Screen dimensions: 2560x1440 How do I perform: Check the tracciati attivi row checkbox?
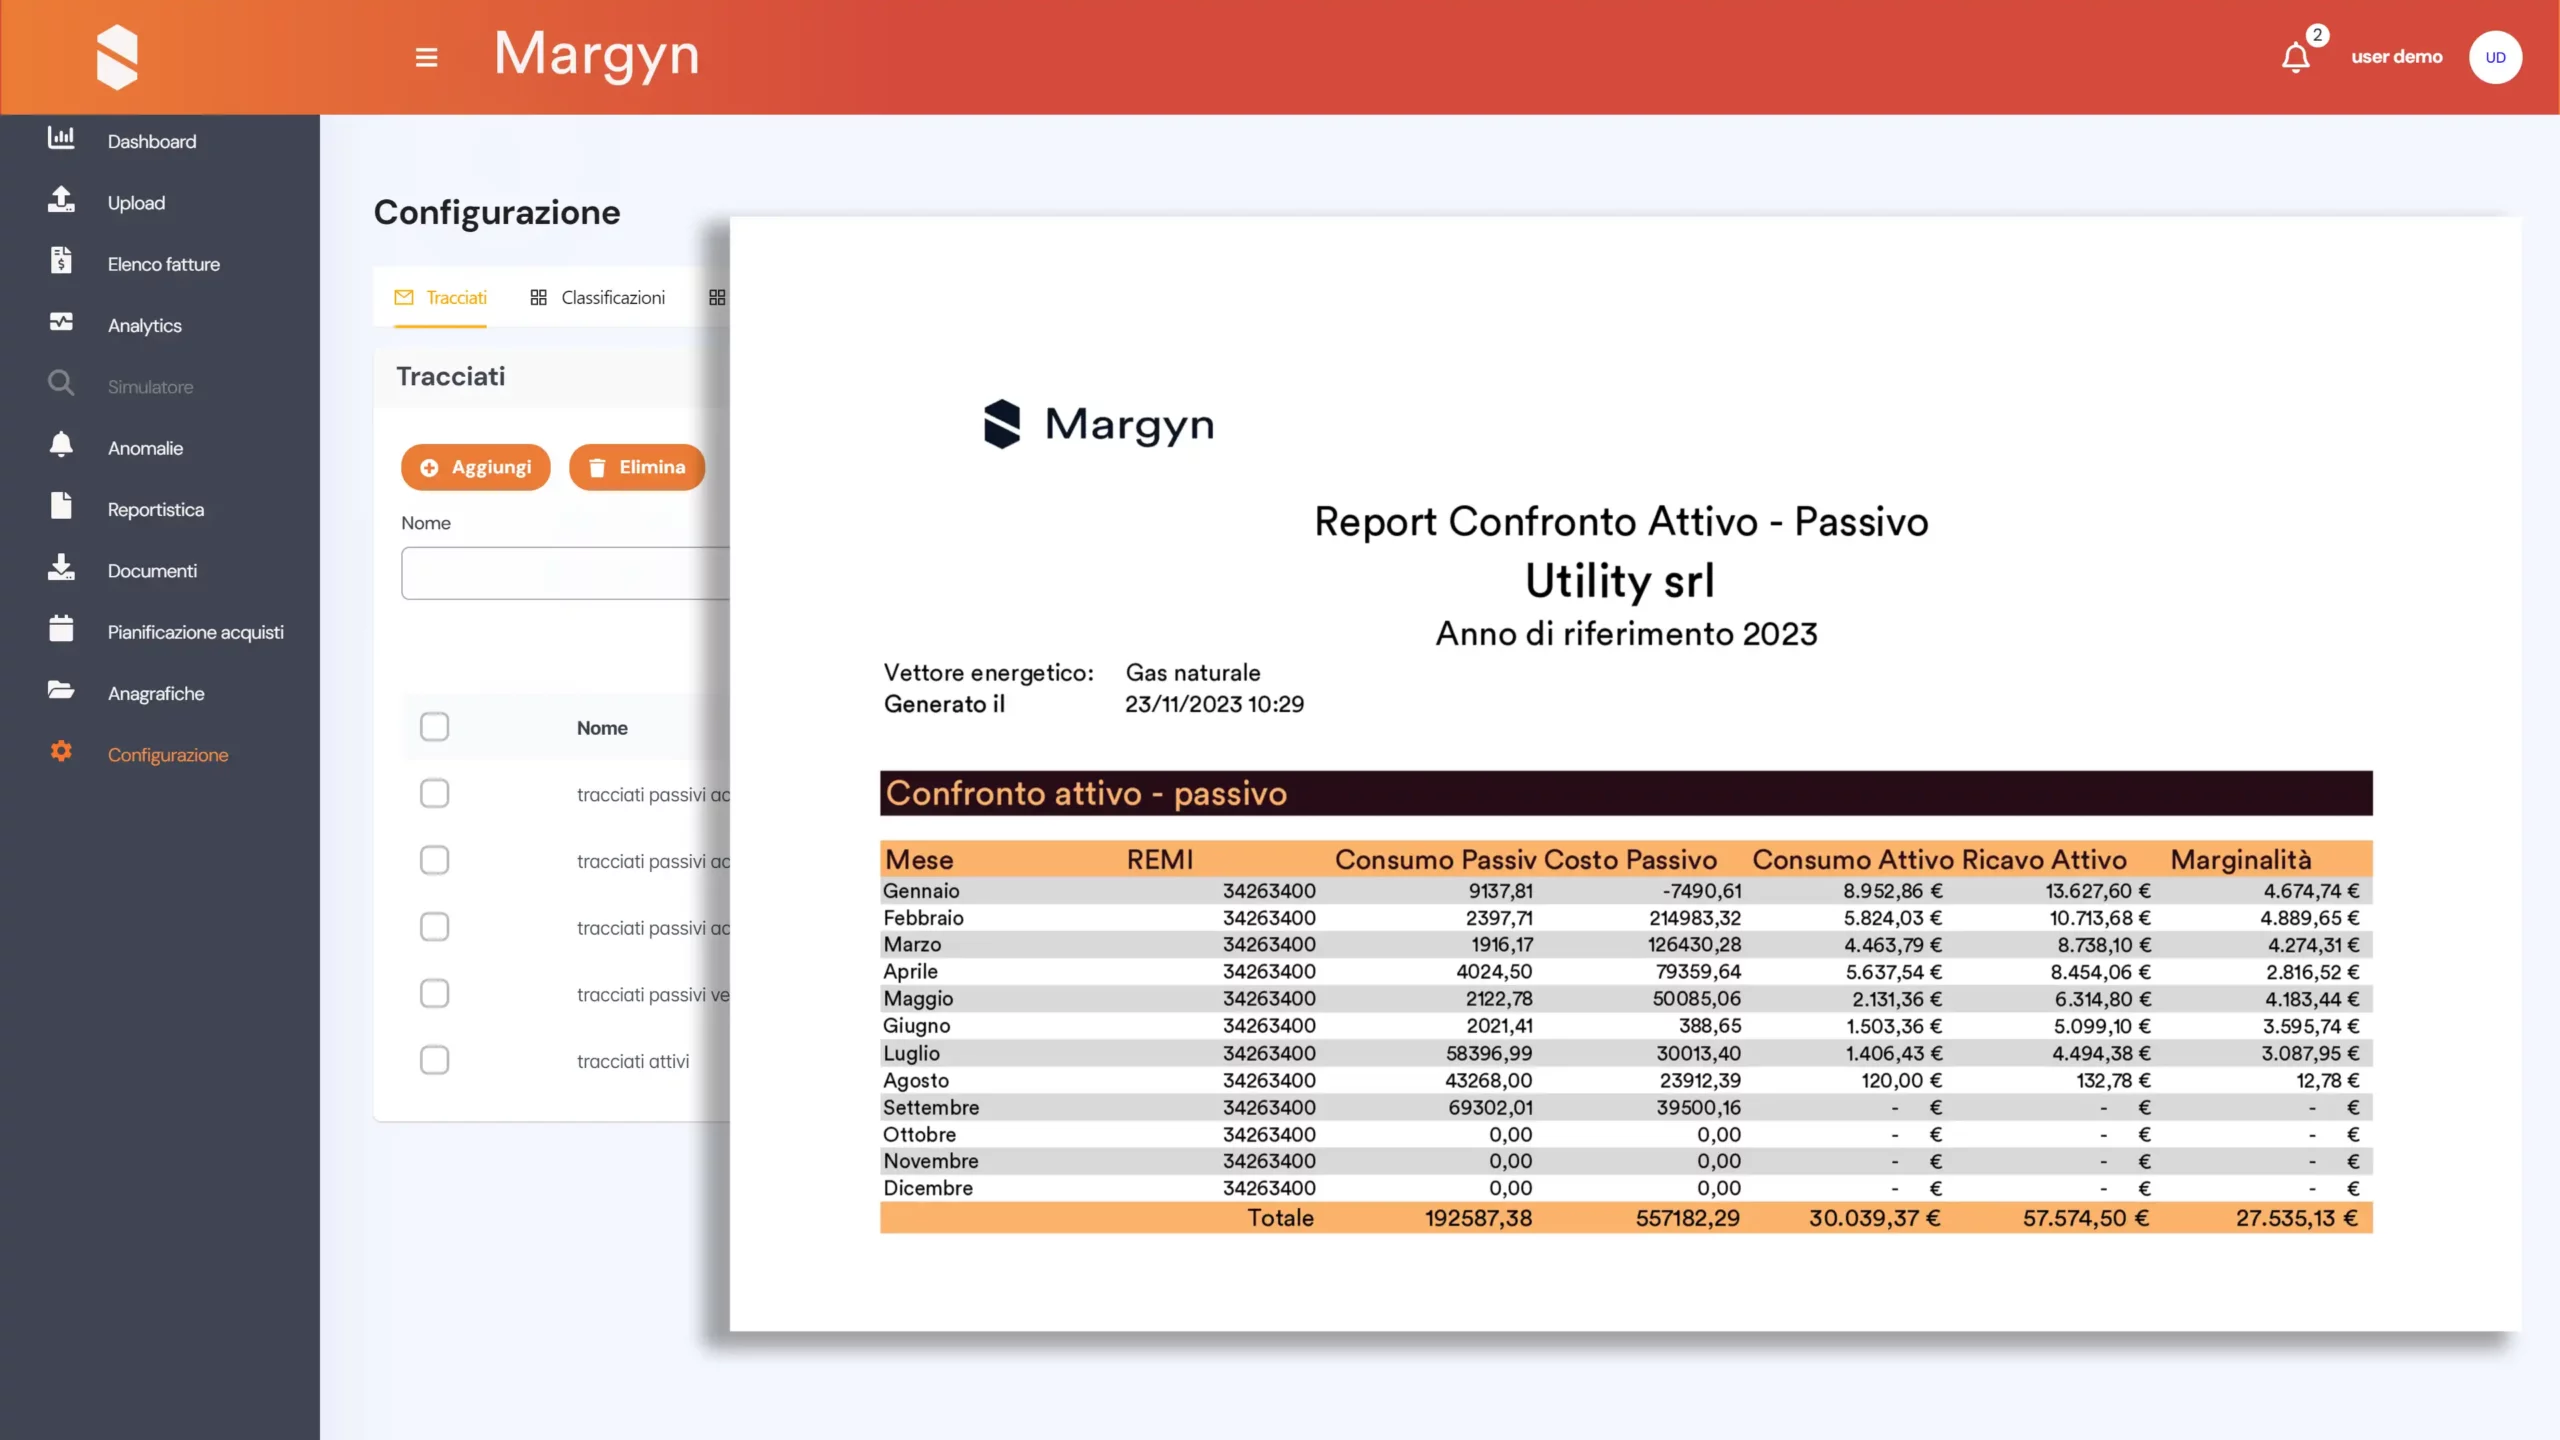point(434,1060)
